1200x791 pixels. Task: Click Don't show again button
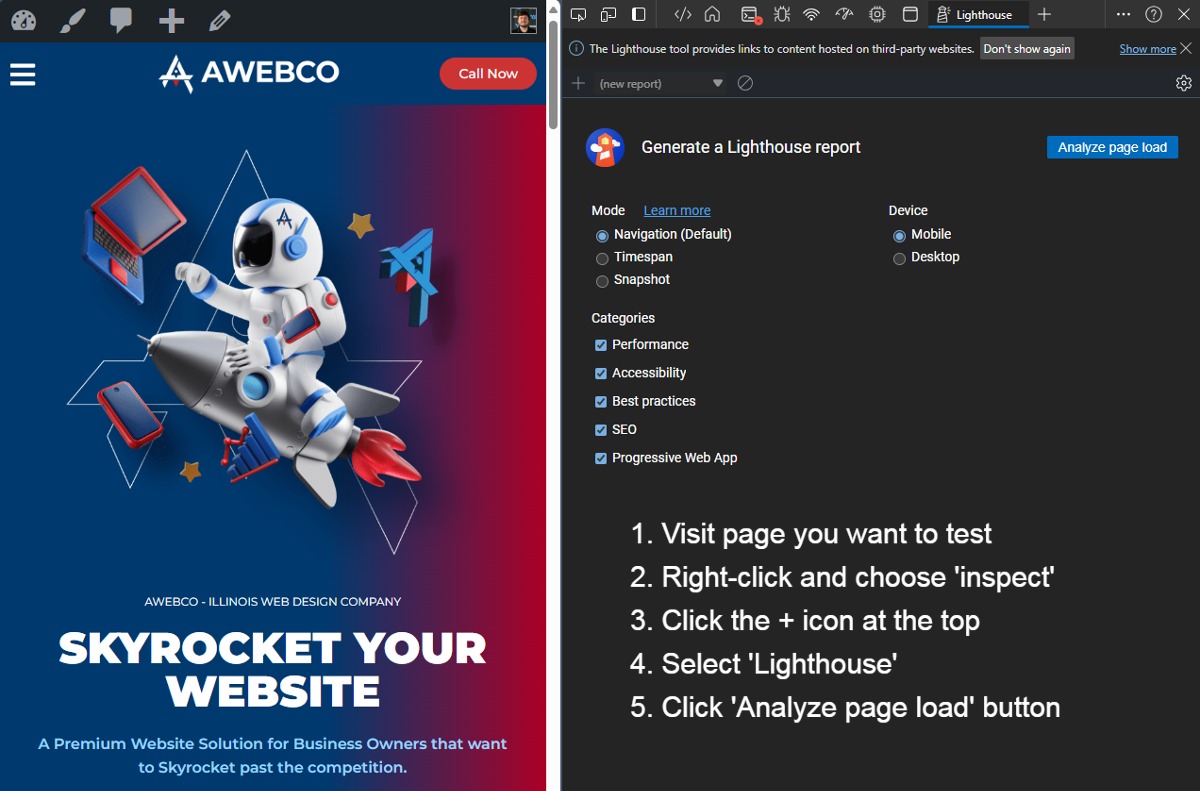tap(1027, 48)
